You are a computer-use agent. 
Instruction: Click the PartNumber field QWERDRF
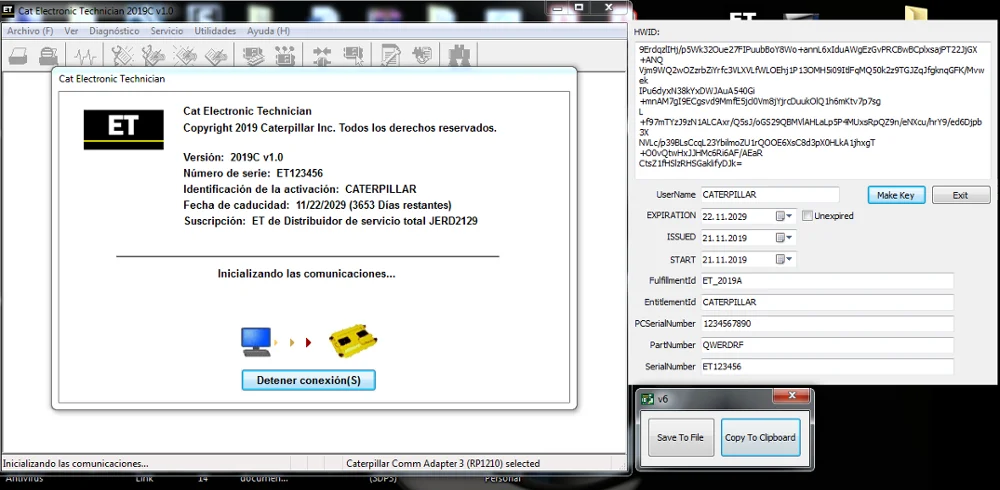tap(827, 345)
